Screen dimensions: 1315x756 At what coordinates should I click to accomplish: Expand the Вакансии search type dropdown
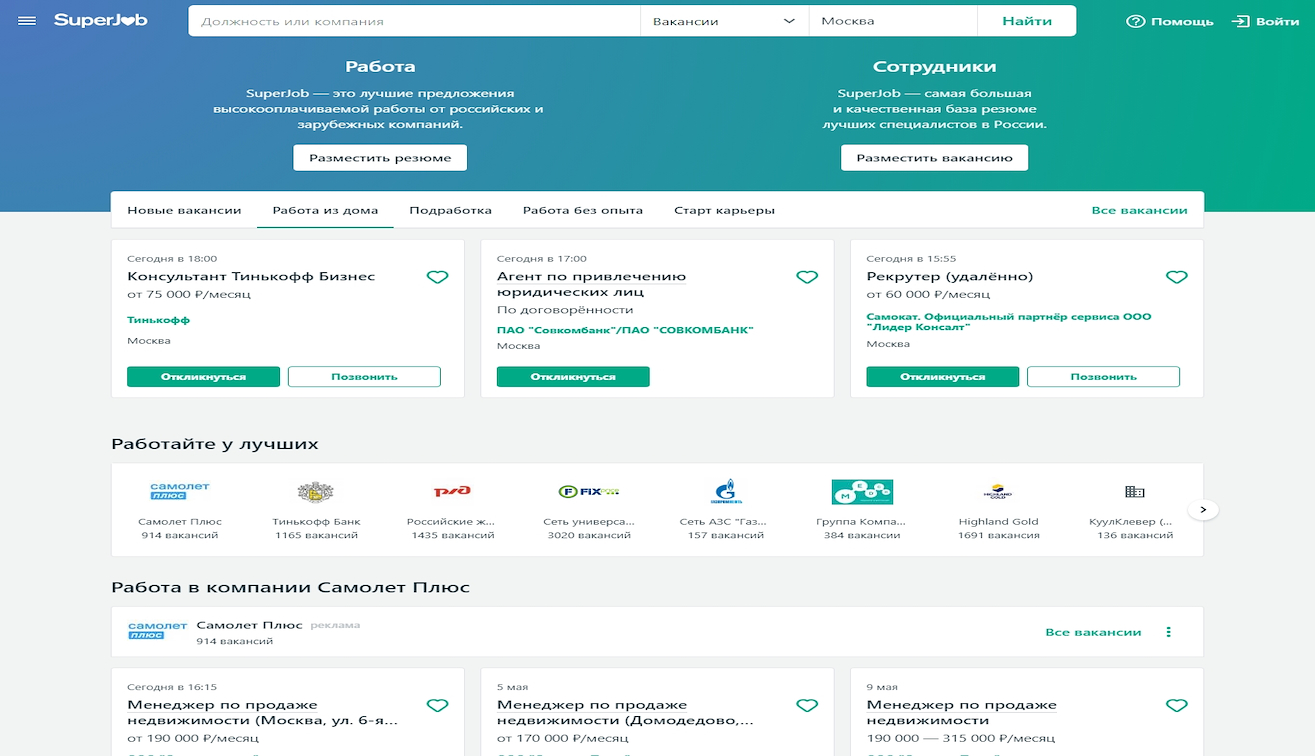click(724, 21)
